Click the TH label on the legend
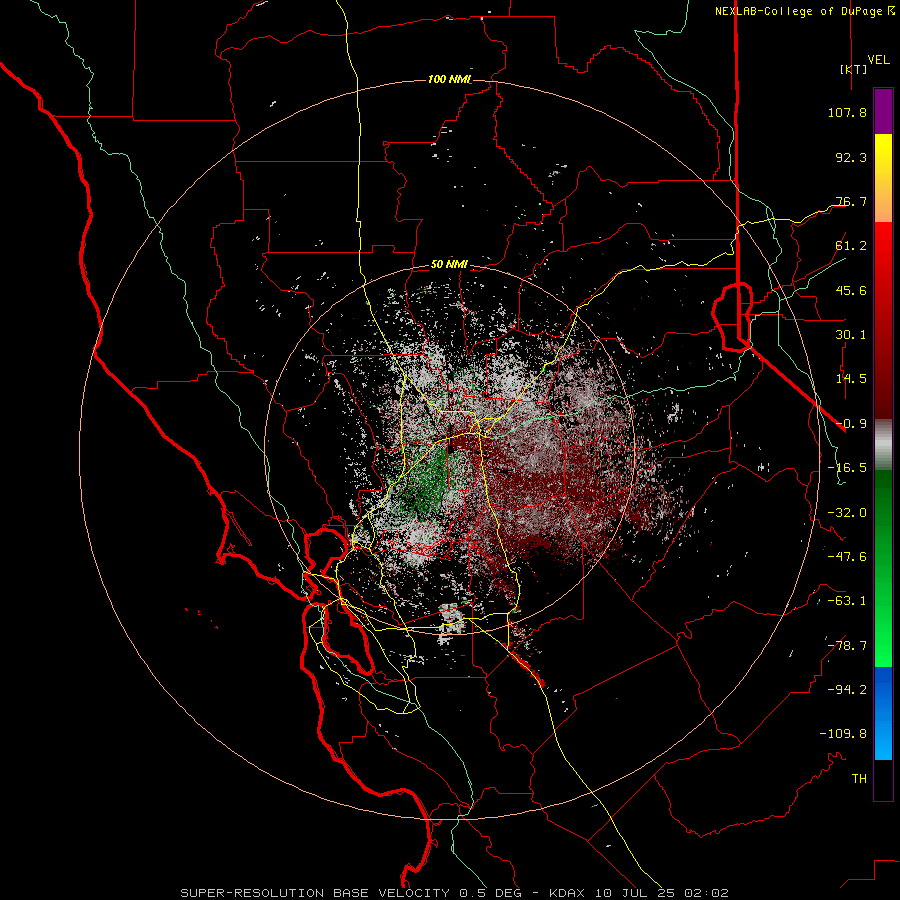Screen dimensions: 900x900 859,779
